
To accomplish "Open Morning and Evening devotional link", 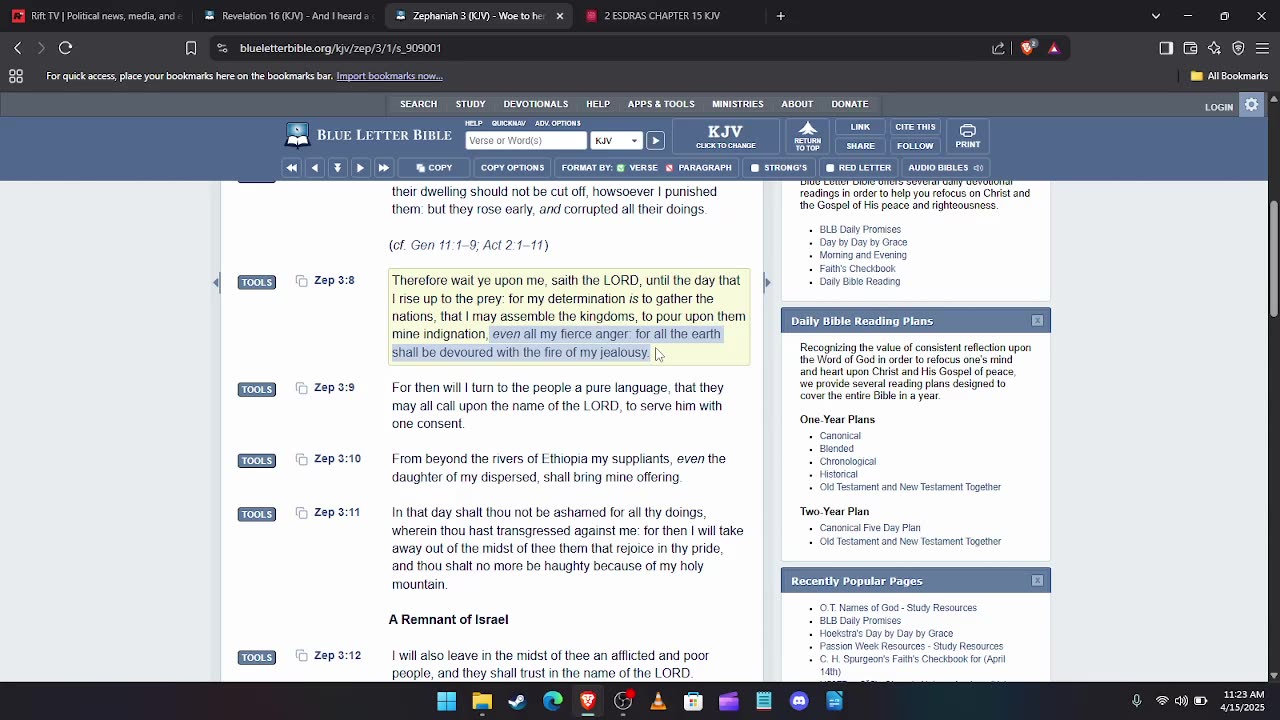I will coord(863,255).
